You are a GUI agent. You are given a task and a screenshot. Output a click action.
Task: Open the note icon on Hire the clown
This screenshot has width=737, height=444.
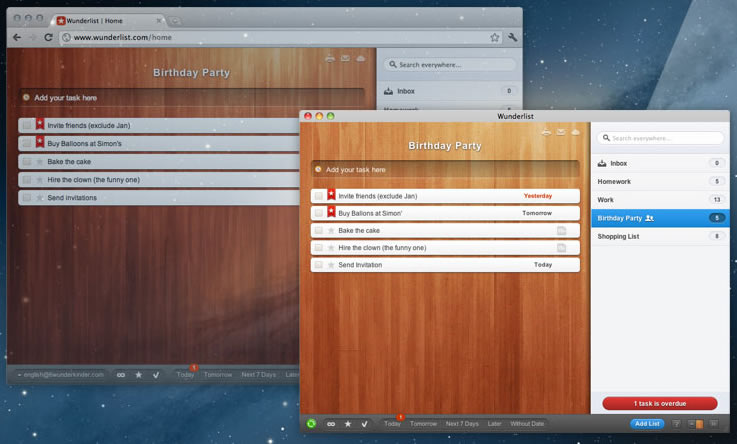pyautogui.click(x=561, y=248)
